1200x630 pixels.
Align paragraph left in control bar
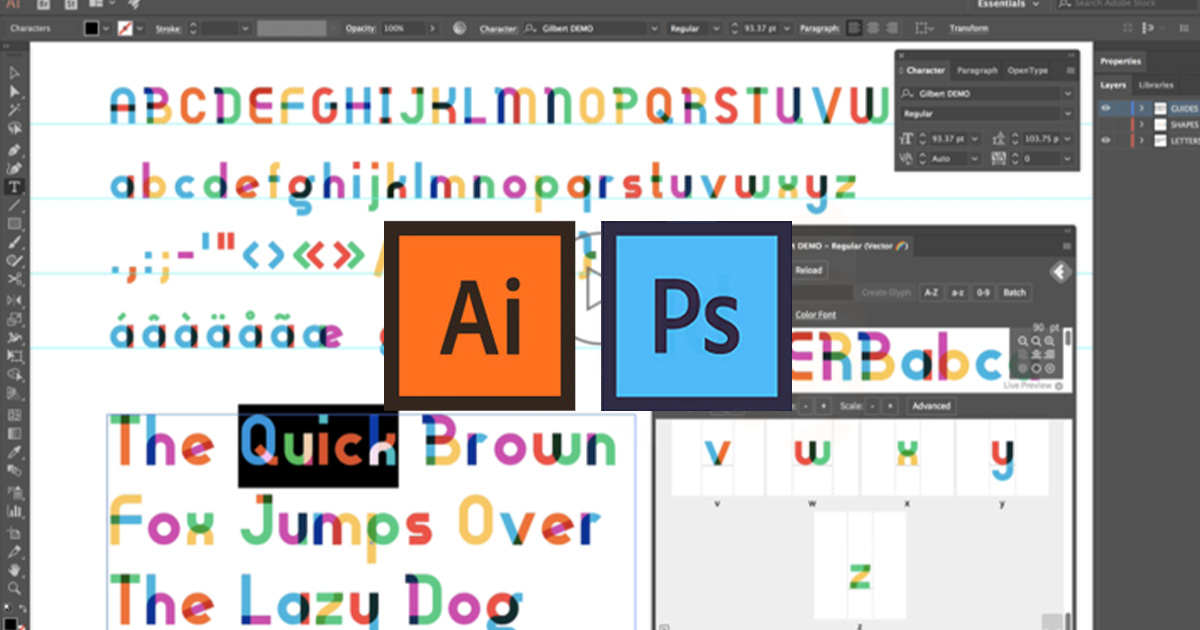[853, 29]
